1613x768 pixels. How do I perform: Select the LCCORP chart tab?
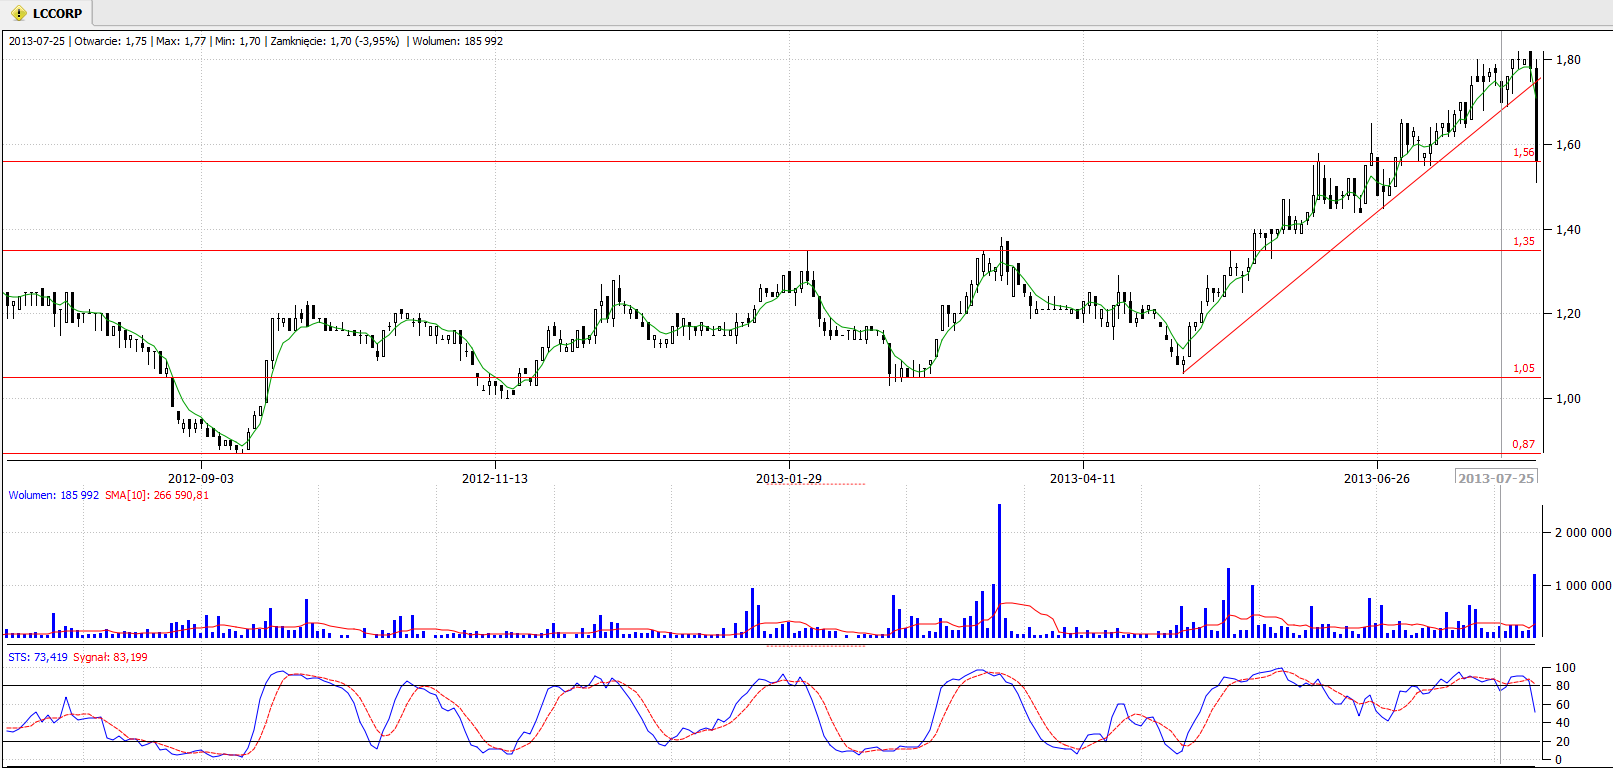tap(47, 13)
